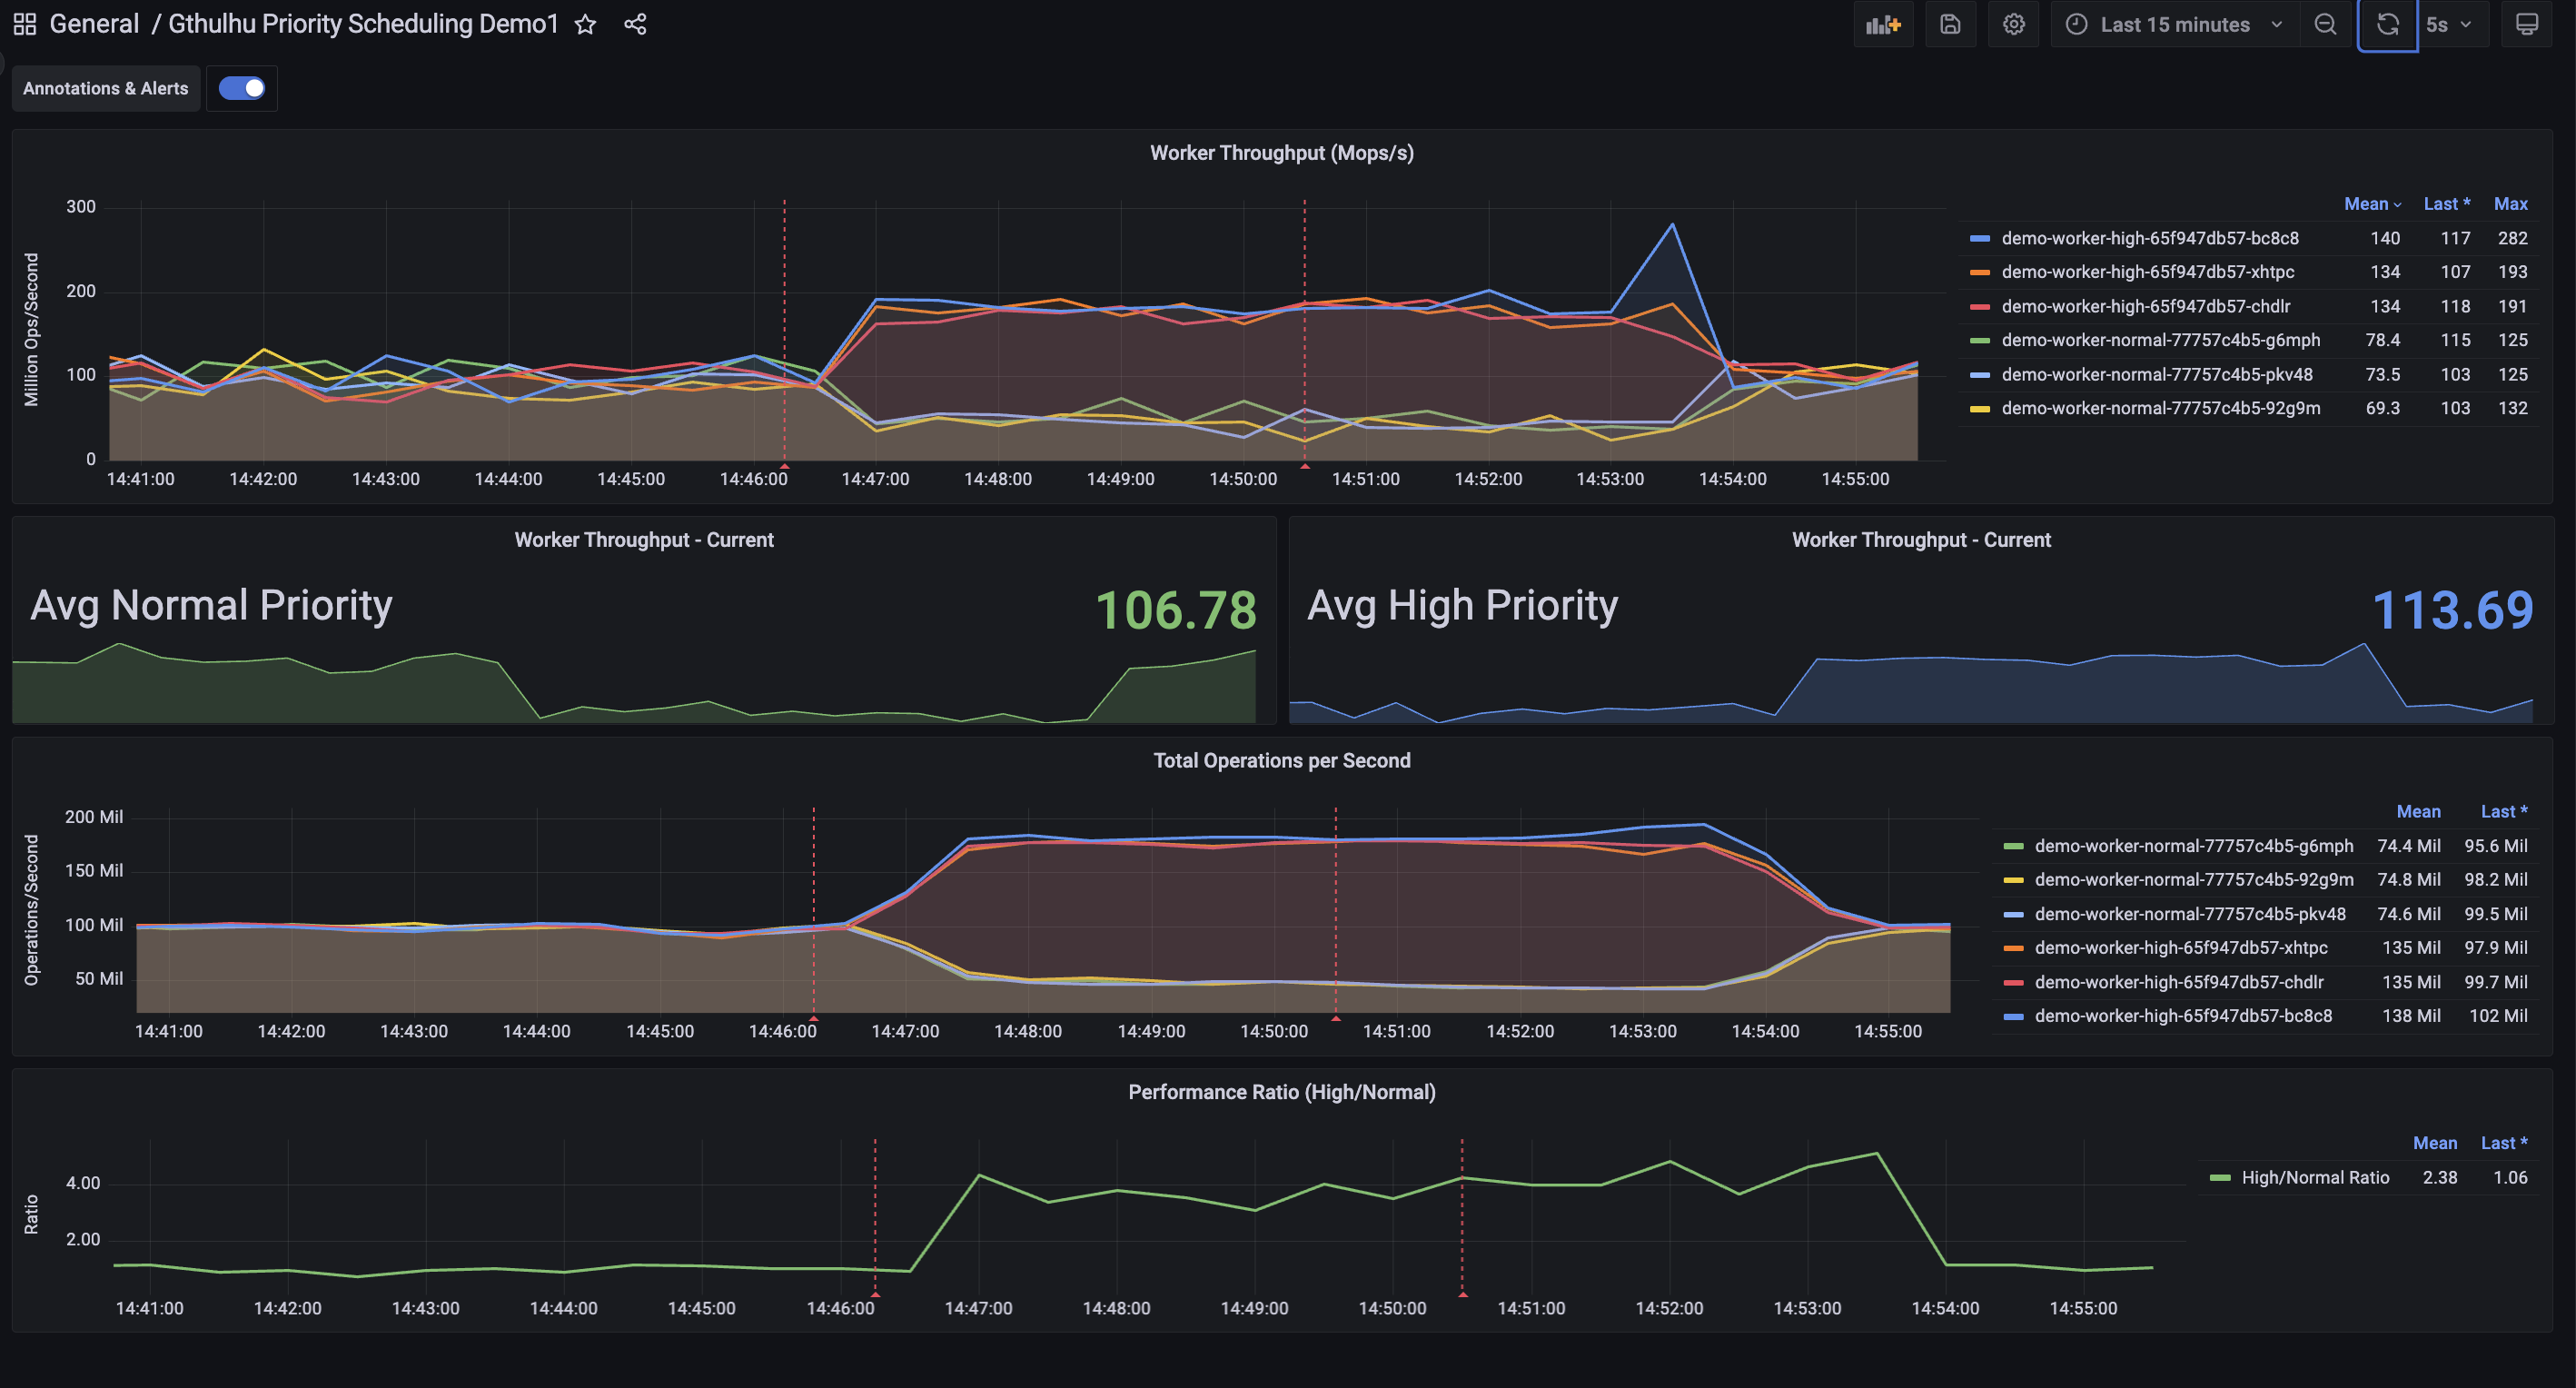Screen dimensions: 2576x1388
Task: Expand the 5s refresh interval dropdown
Action: coord(2448,25)
